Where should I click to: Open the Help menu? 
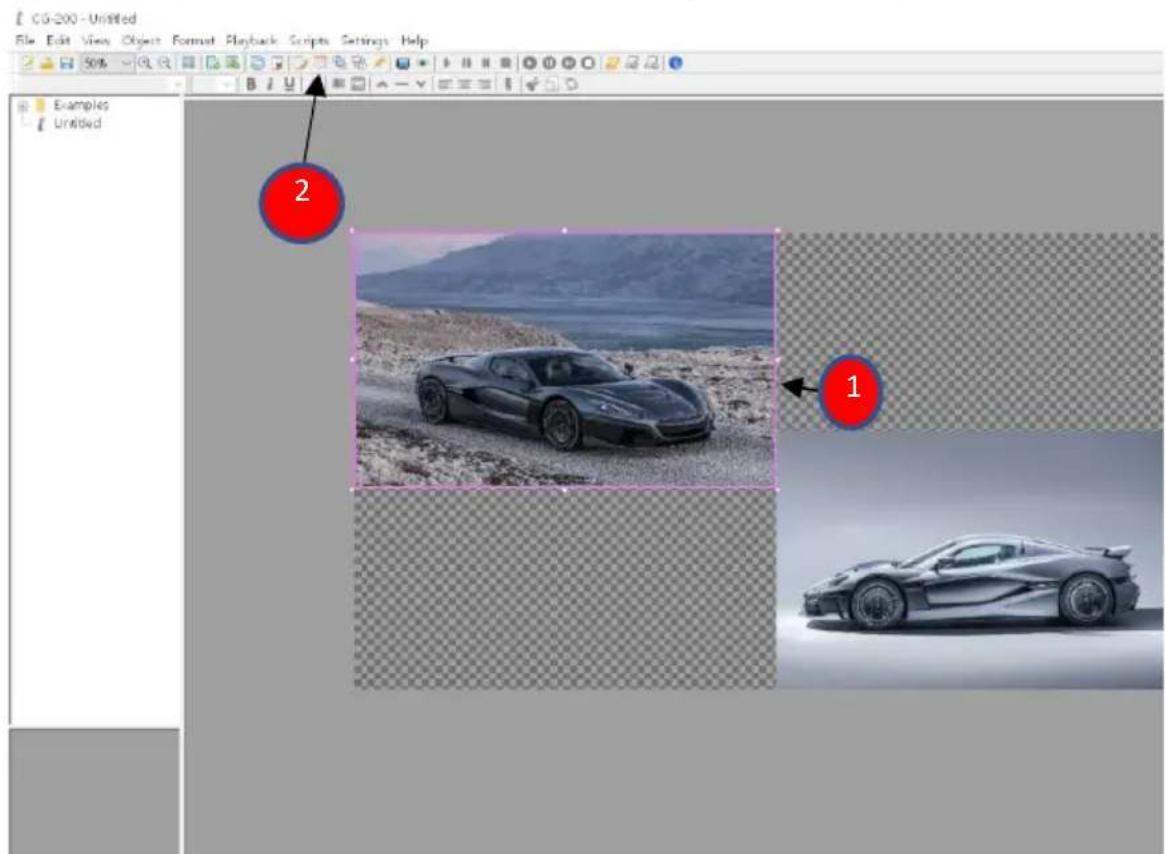click(415, 40)
